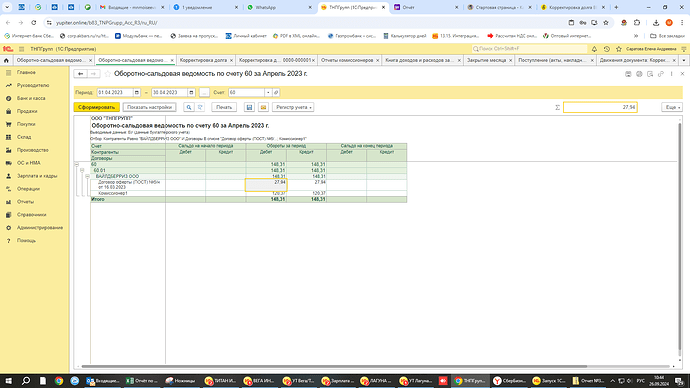
Task: Switch to Закрытие месяца tab
Action: [486, 60]
